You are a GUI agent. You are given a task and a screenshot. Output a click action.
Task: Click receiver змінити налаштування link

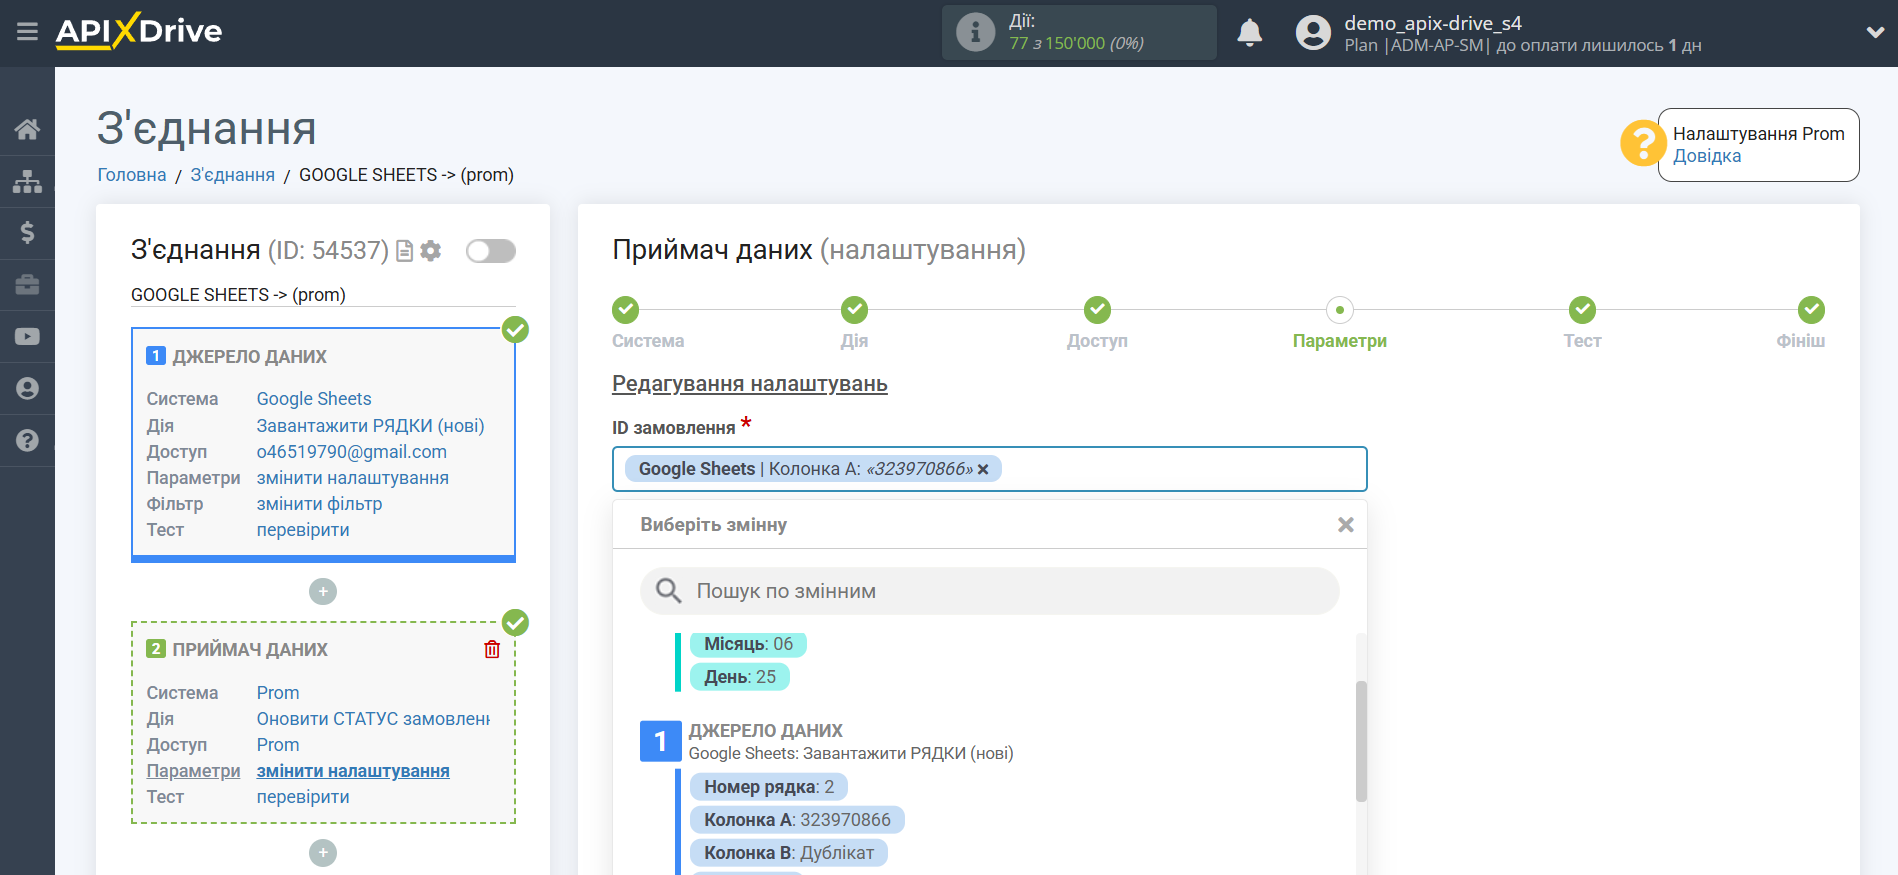tap(353, 771)
